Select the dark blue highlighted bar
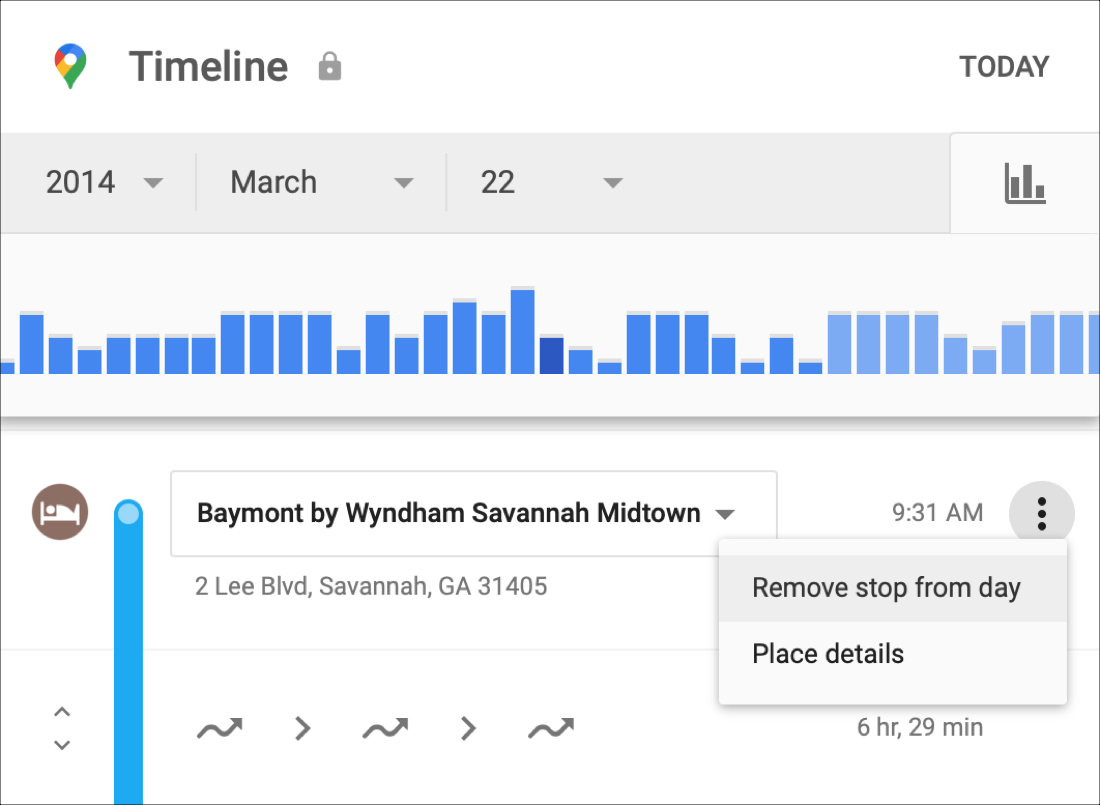 coord(551,355)
